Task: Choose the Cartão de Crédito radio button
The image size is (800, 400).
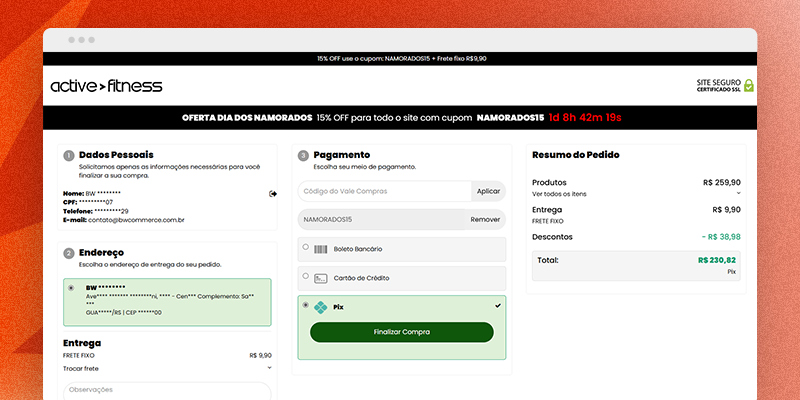Action: pos(305,276)
